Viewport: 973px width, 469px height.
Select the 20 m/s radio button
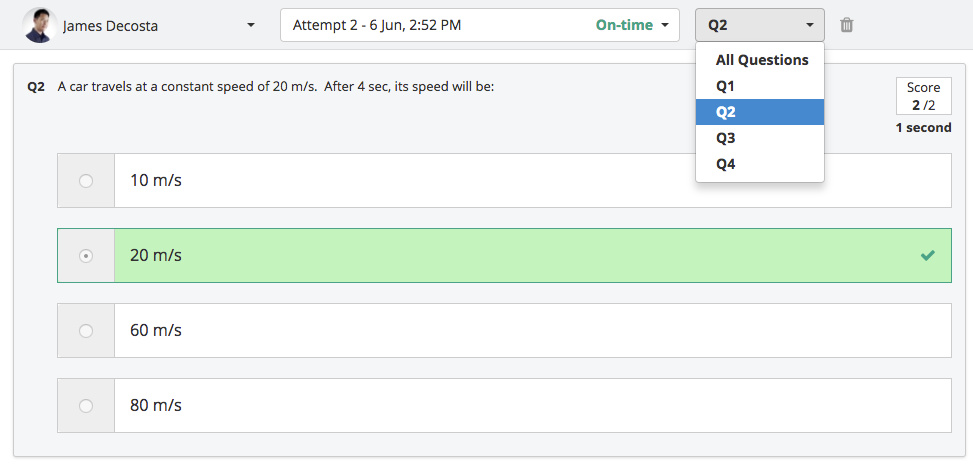[86, 256]
